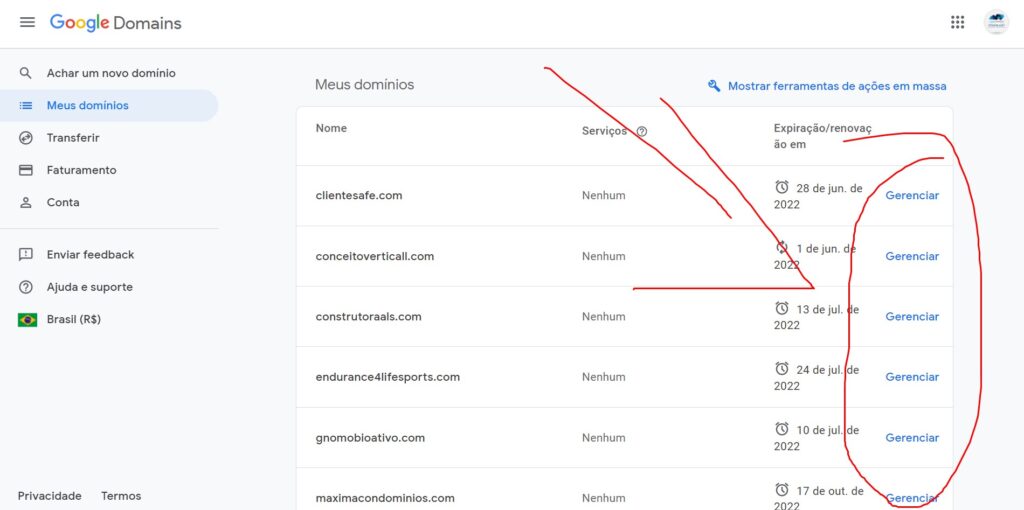Screen dimensions: 1024x510
Task: Click the Ajuda e suporte question icon
Action: pos(25,287)
